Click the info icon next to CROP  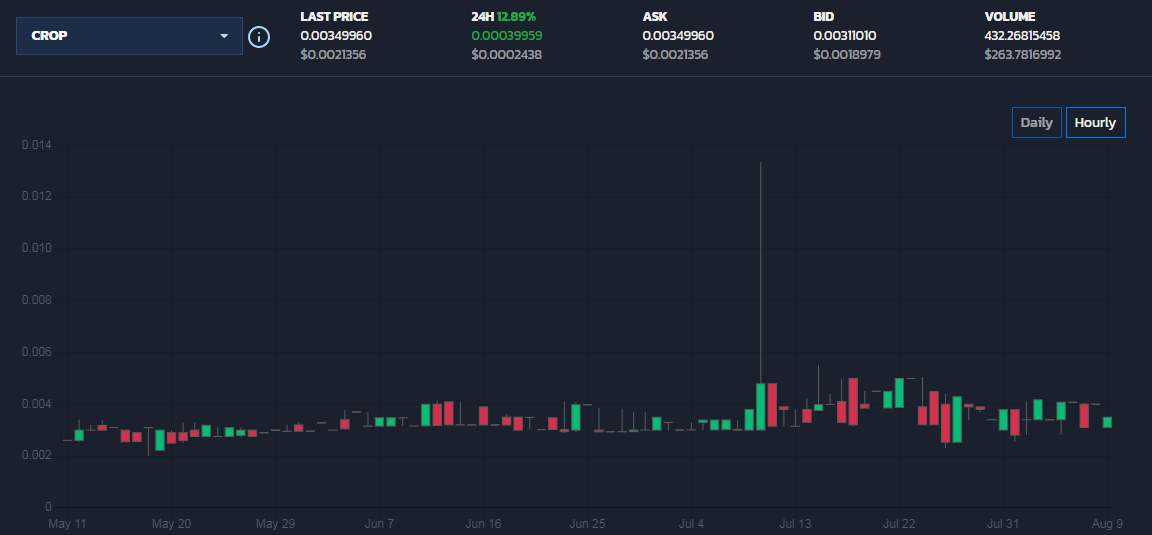tap(259, 37)
